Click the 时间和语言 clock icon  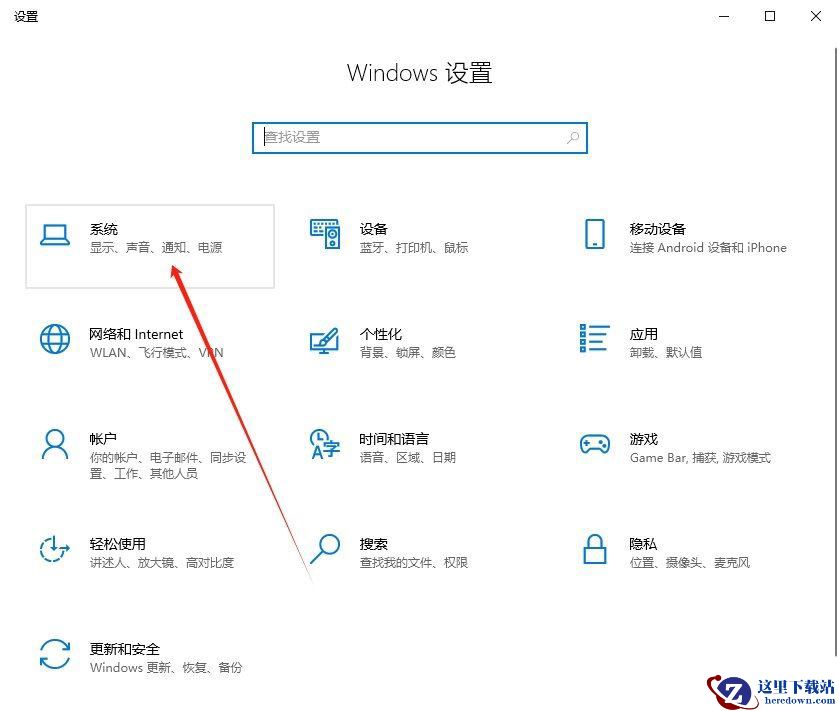(x=325, y=444)
